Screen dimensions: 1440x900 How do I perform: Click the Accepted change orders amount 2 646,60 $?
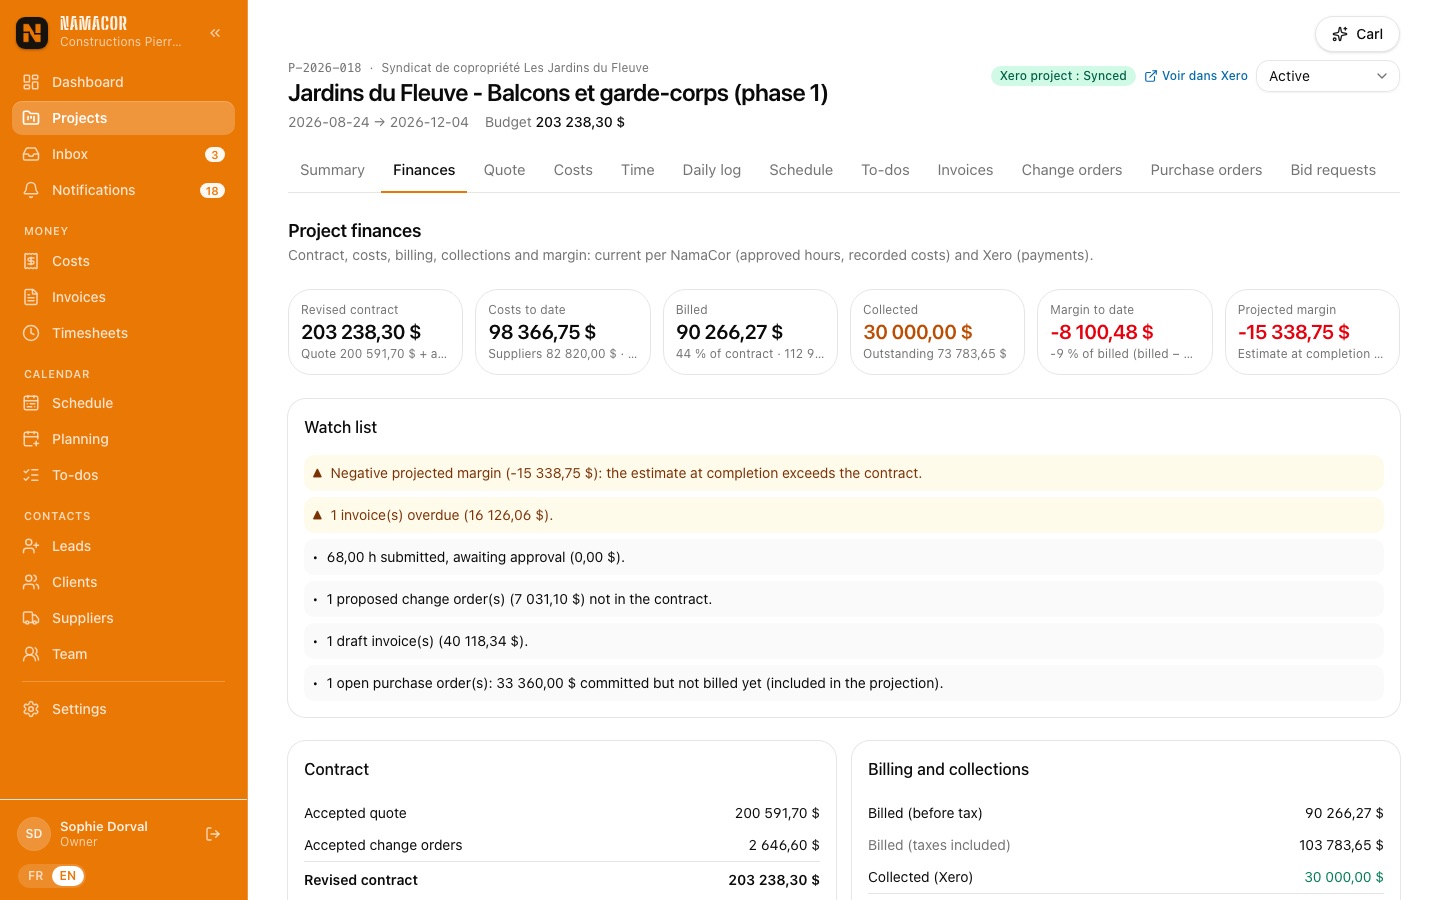click(x=784, y=845)
